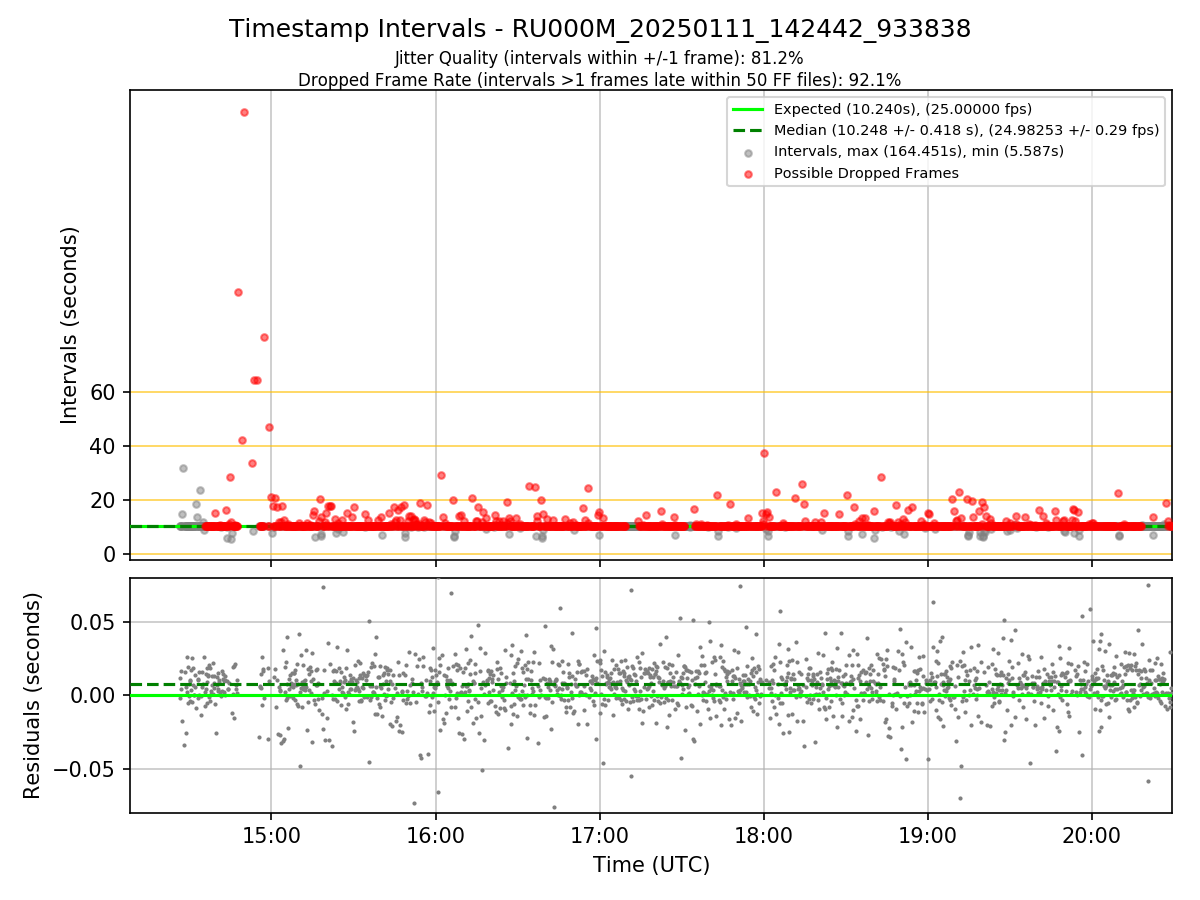
Task: Click legend entry 'Possible Dropped Frames'
Action: coord(867,173)
